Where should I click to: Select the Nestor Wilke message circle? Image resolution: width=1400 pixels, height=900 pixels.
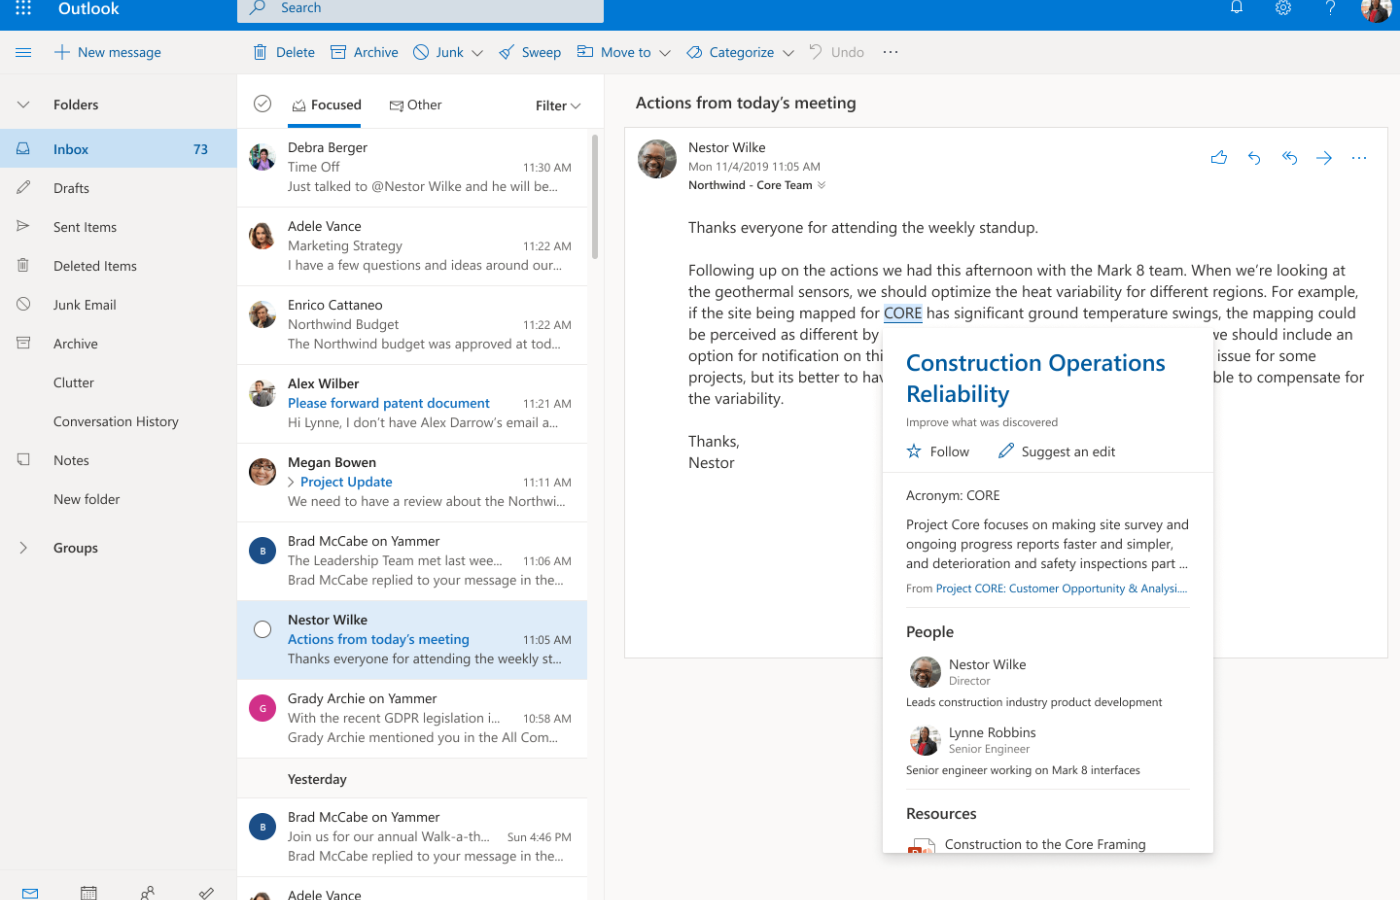coord(262,629)
